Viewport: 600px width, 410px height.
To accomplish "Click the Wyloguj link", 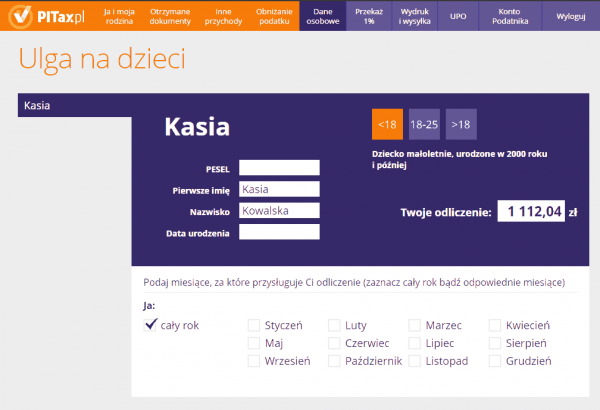I will pyautogui.click(x=571, y=16).
